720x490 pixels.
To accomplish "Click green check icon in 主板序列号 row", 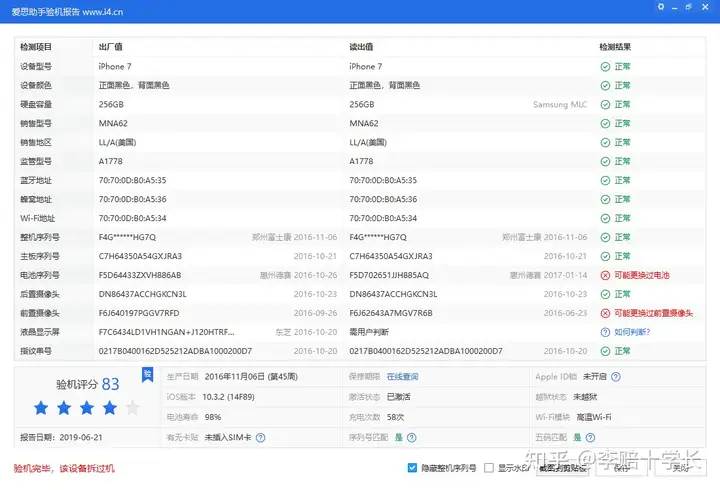I will click(605, 256).
